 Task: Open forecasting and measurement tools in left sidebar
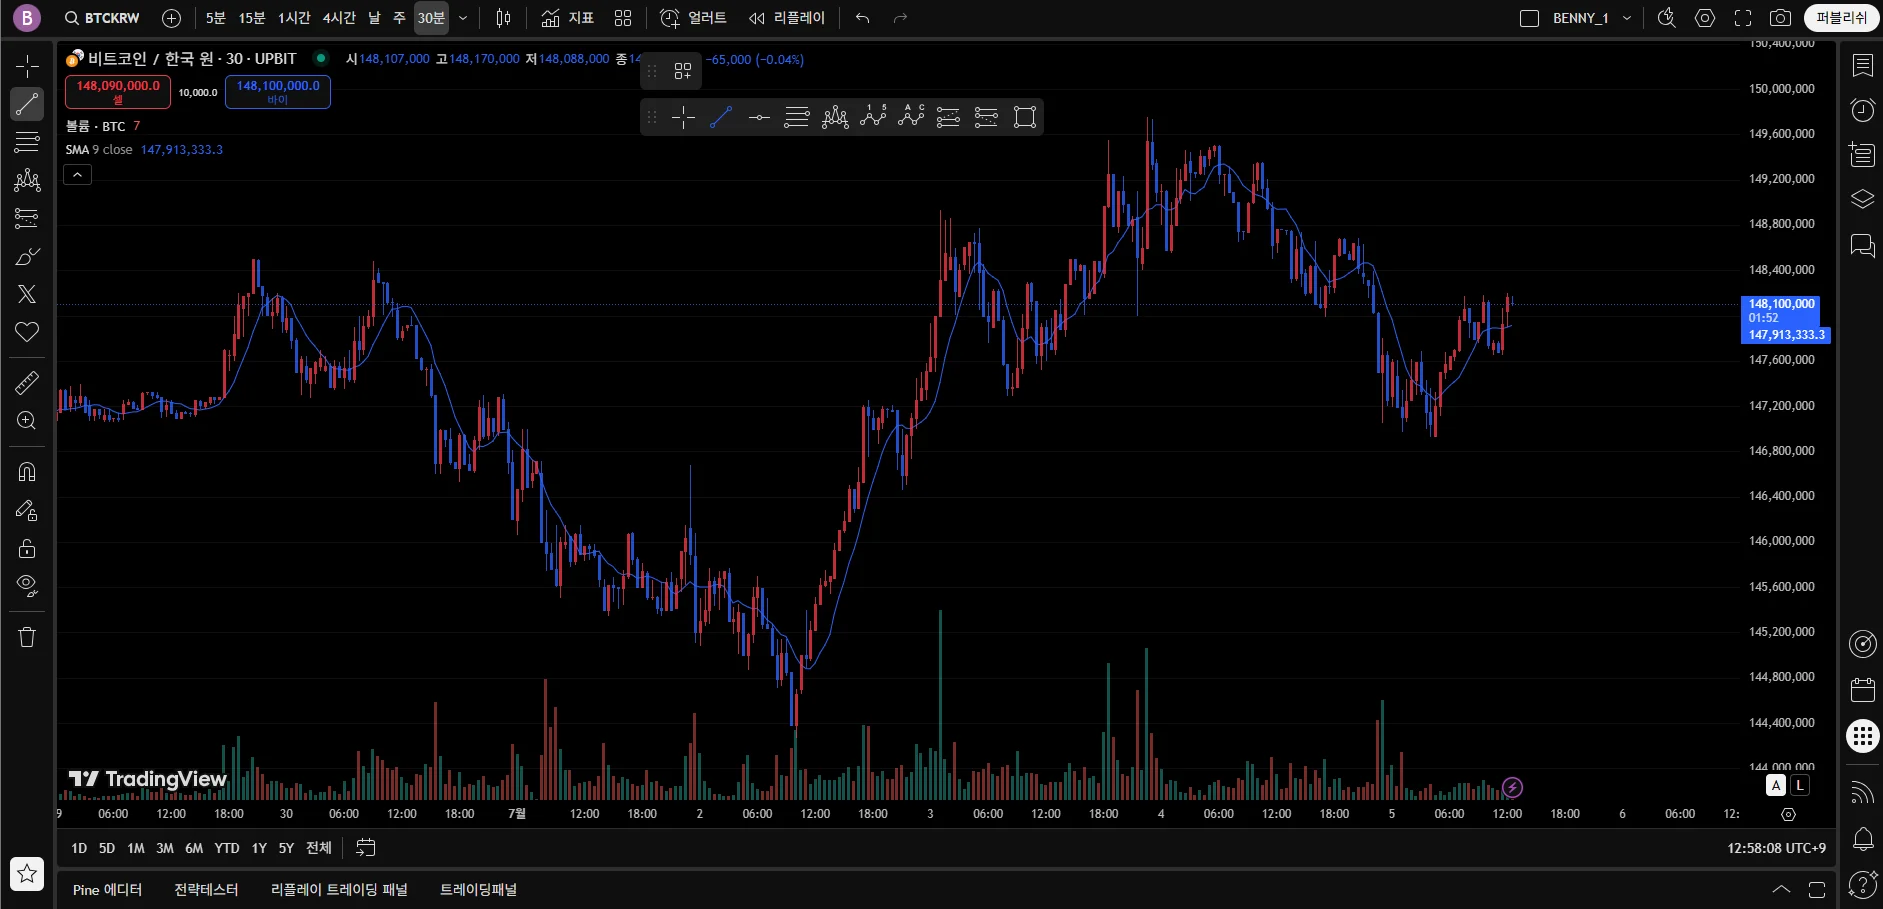point(27,218)
